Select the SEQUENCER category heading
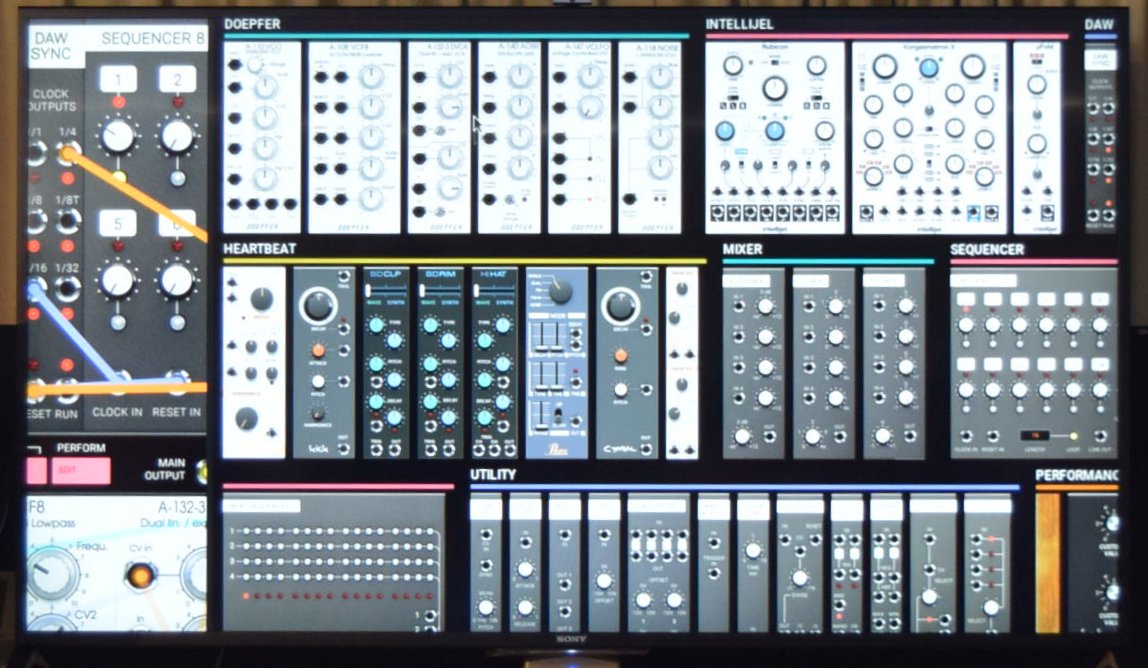 987,250
